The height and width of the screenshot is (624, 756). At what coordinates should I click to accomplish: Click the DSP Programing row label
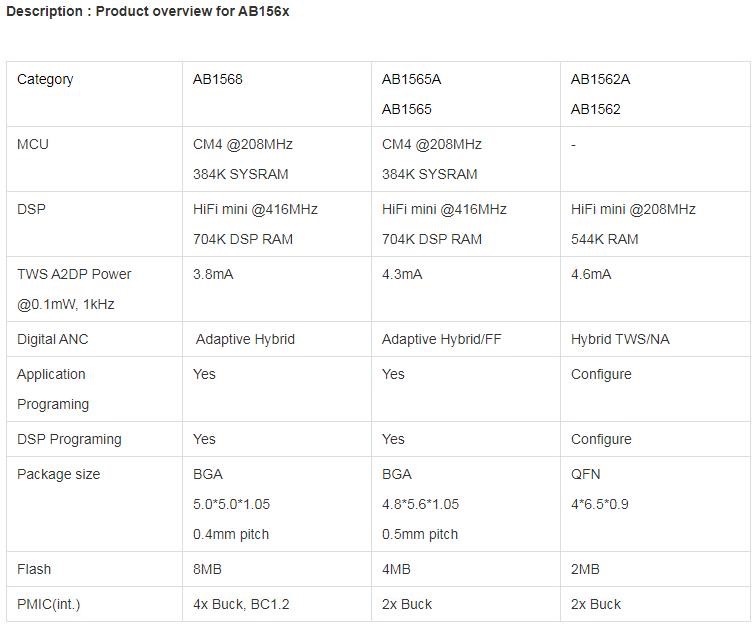[x=69, y=440]
